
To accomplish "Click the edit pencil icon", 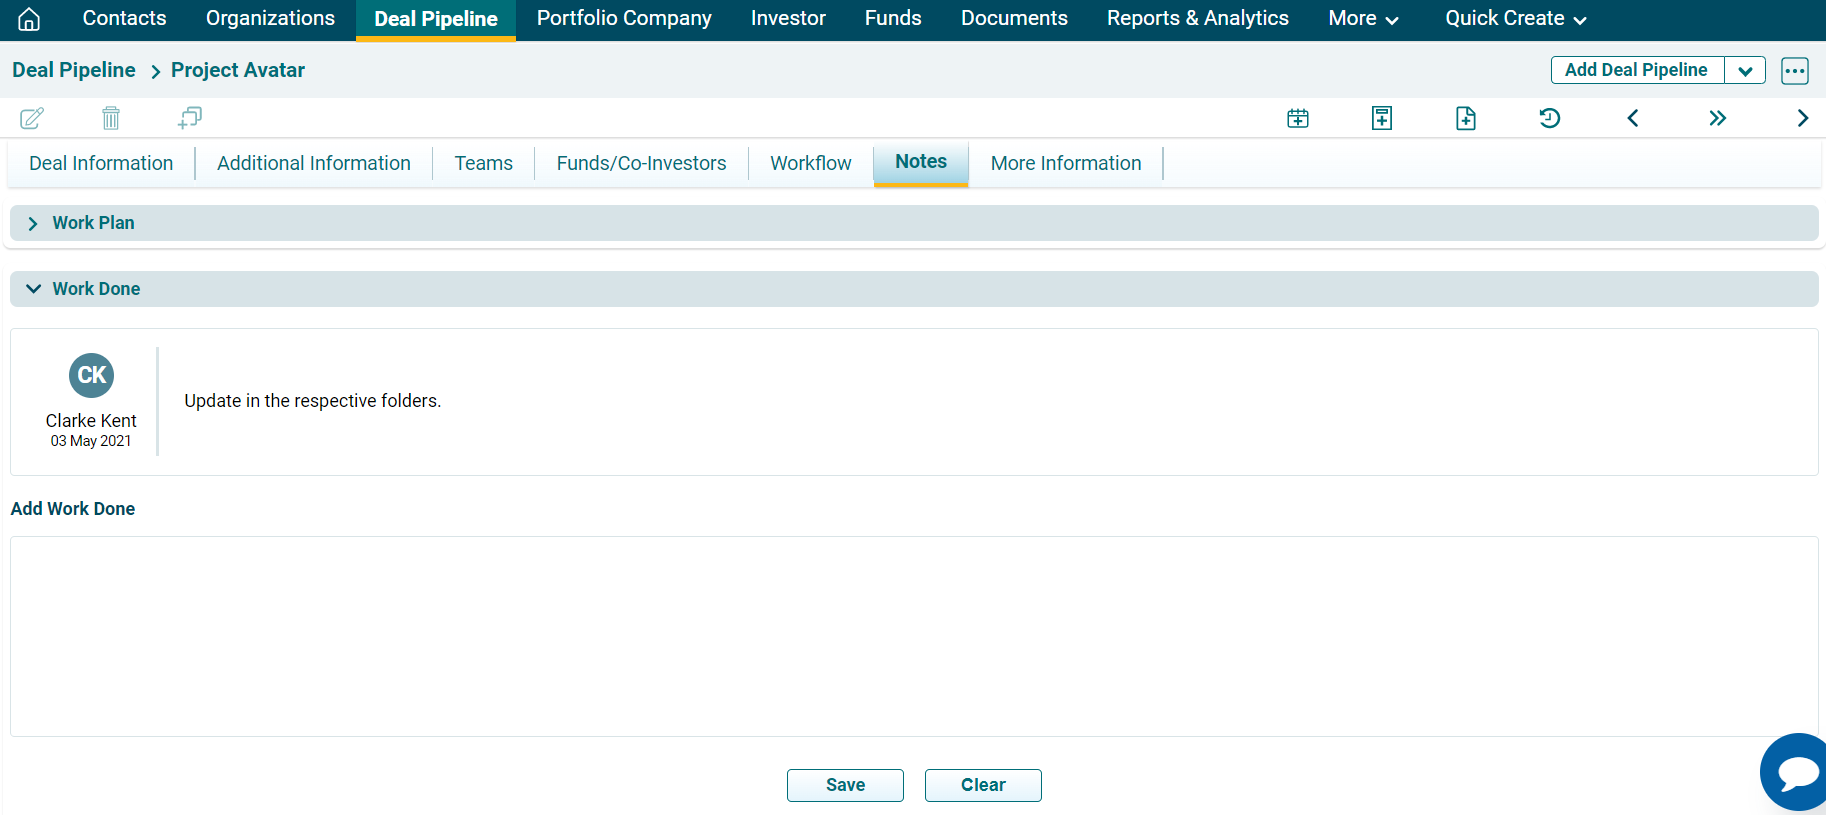I will (32, 118).
